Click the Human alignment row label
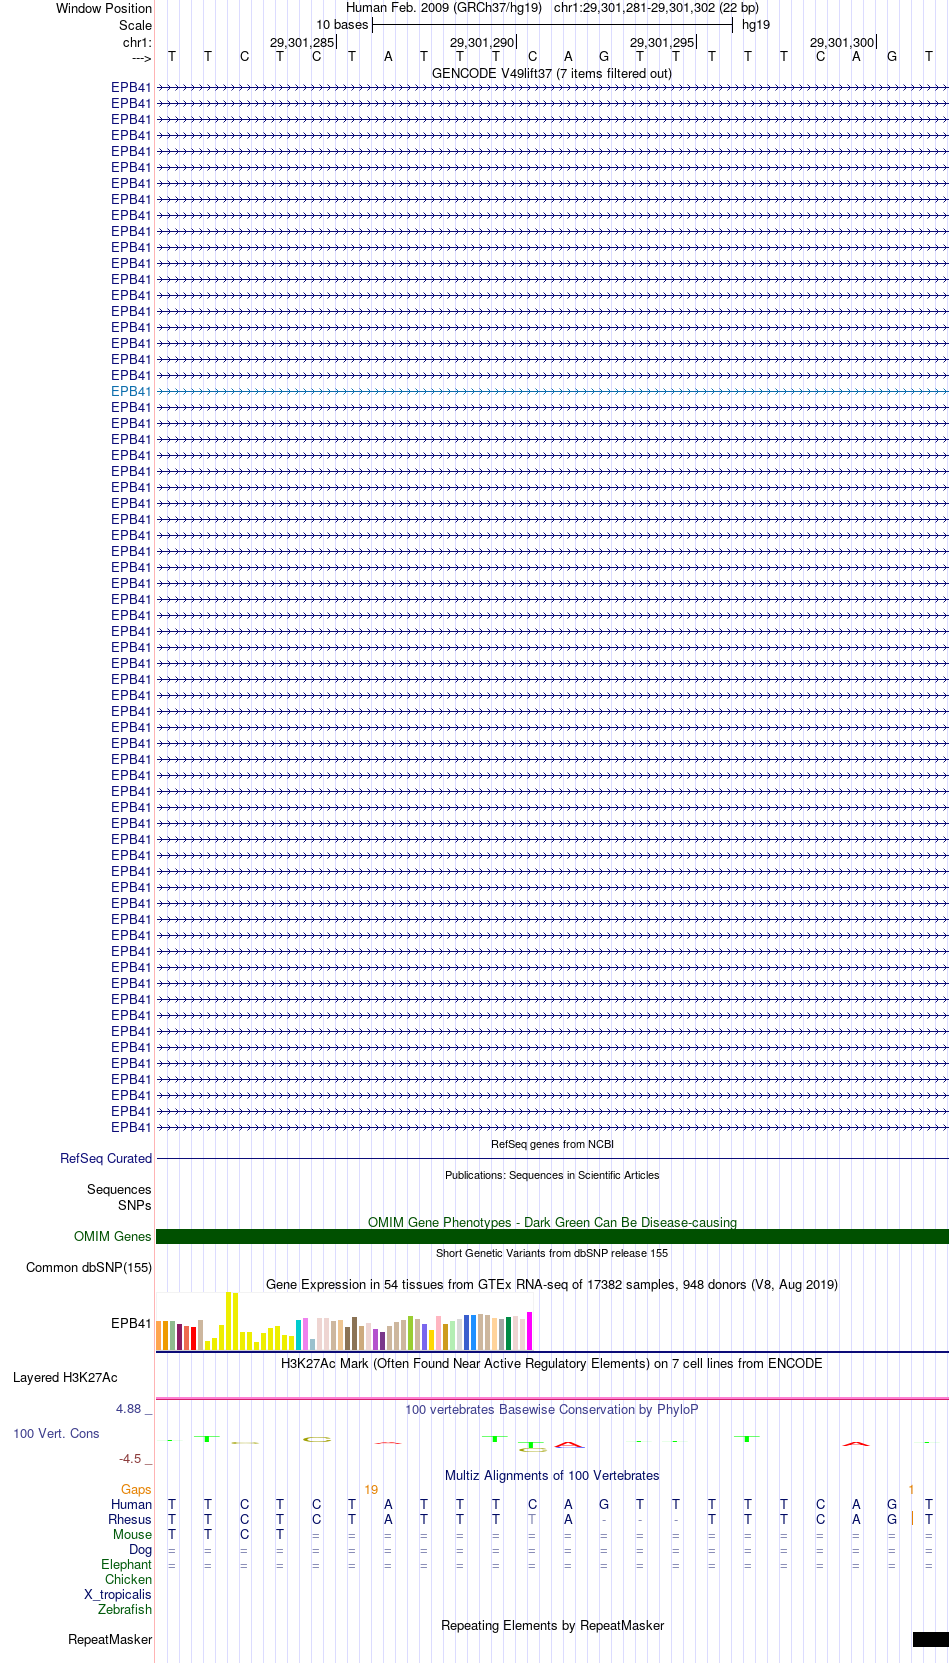950x1663 pixels. pyautogui.click(x=131, y=1504)
